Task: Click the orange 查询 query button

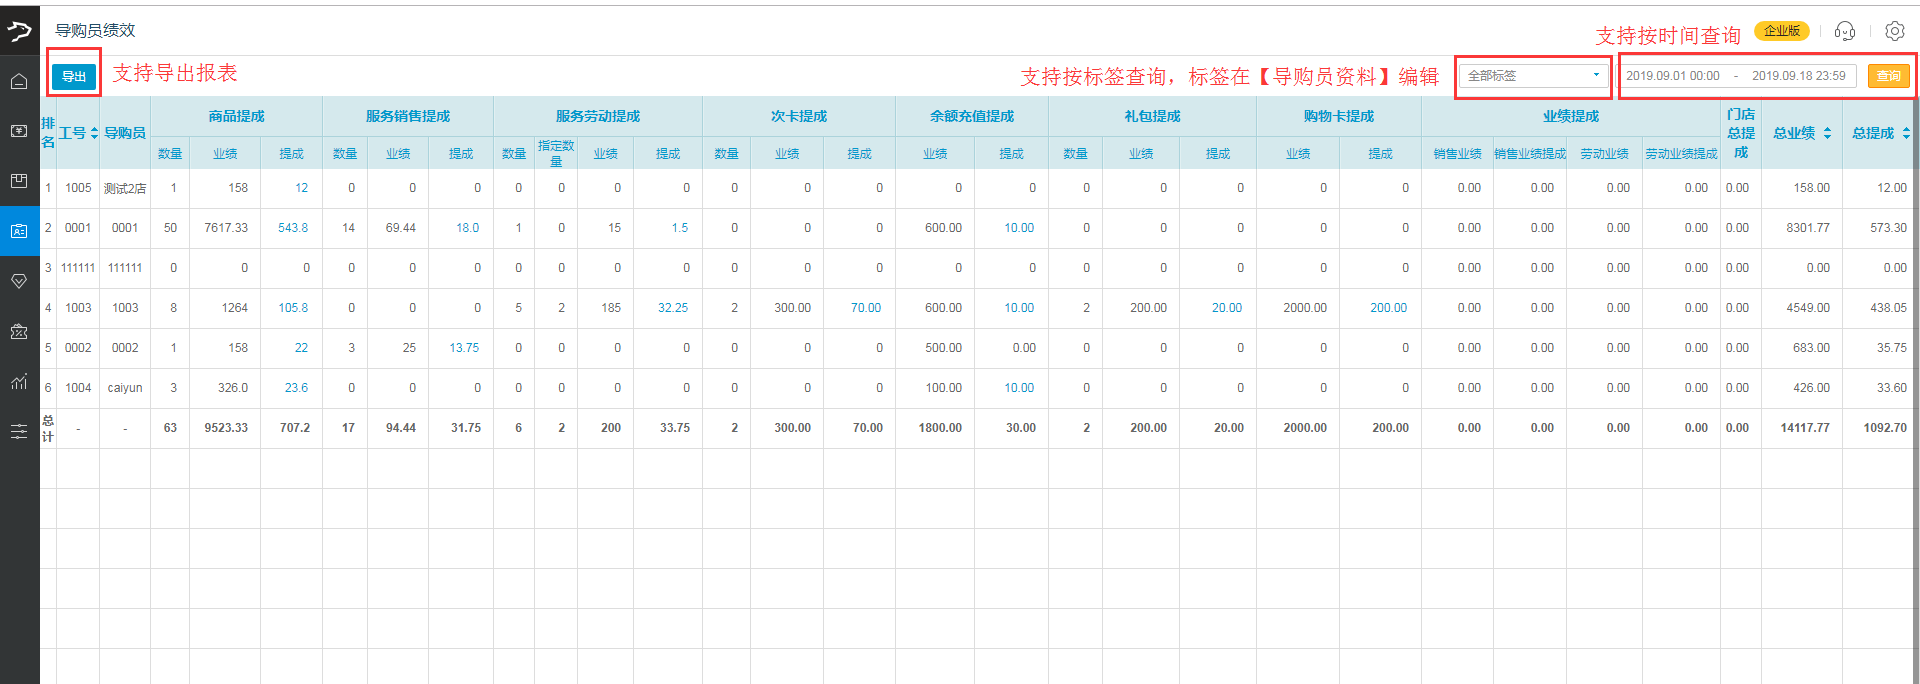Action: point(1888,76)
